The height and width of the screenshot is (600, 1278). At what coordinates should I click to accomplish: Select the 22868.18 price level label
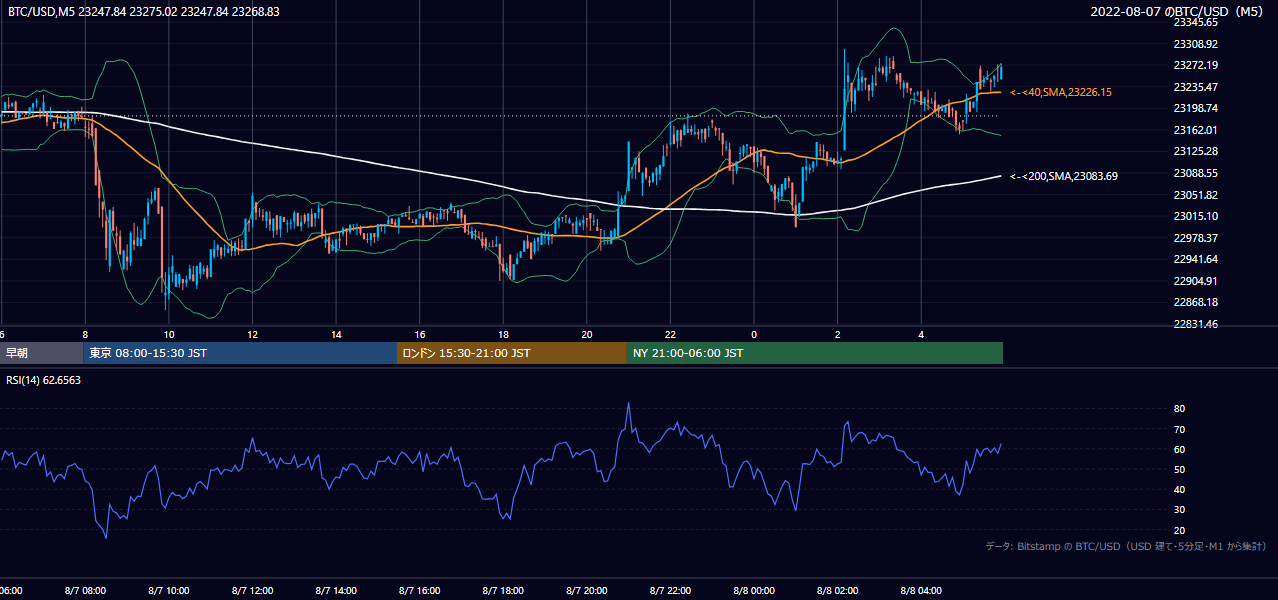pos(1195,302)
